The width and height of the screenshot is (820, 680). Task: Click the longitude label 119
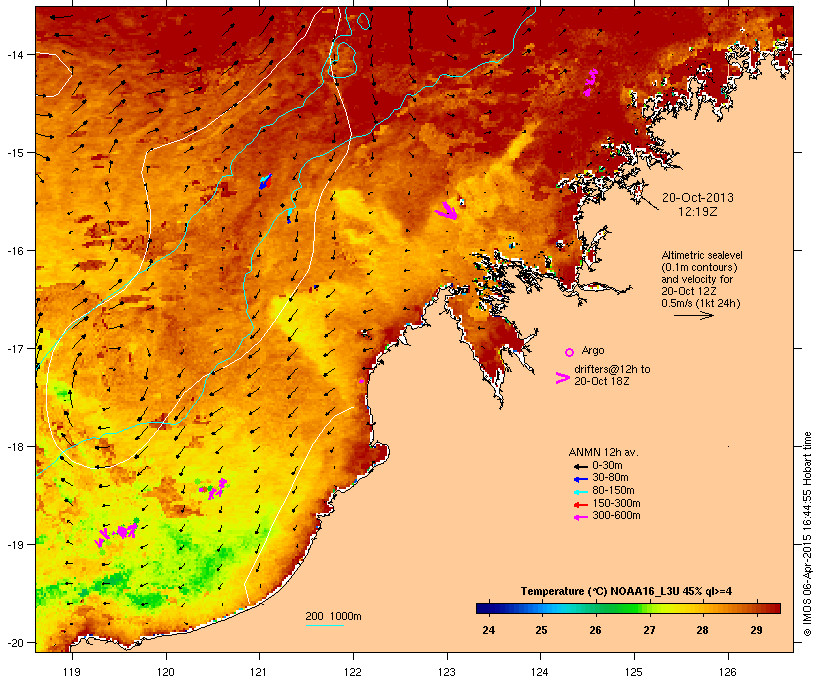[72, 672]
